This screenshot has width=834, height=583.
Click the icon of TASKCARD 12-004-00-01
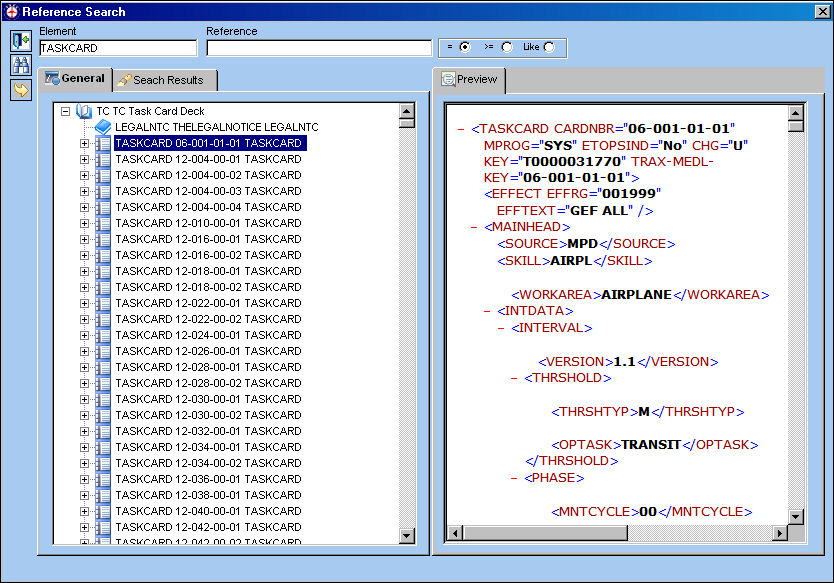pyautogui.click(x=103, y=159)
